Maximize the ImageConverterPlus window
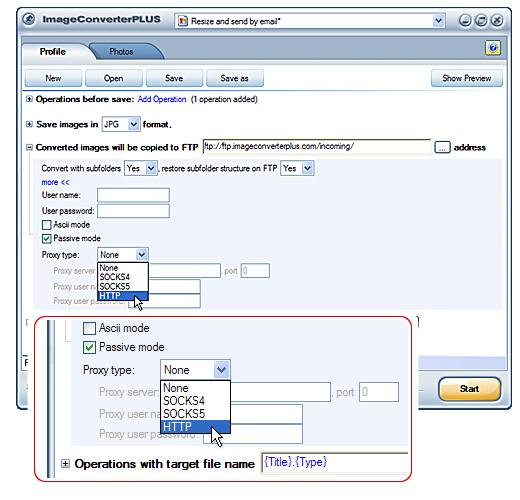This screenshot has width=520, height=500. tap(481, 20)
